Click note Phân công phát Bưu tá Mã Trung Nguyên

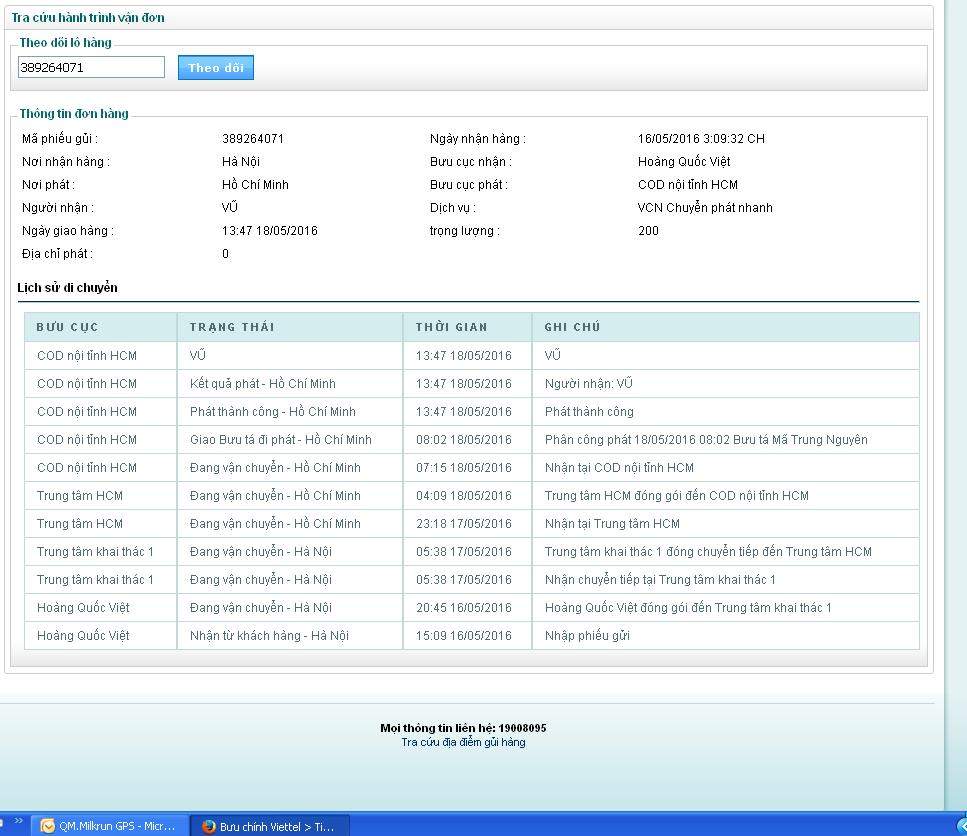pyautogui.click(x=706, y=440)
